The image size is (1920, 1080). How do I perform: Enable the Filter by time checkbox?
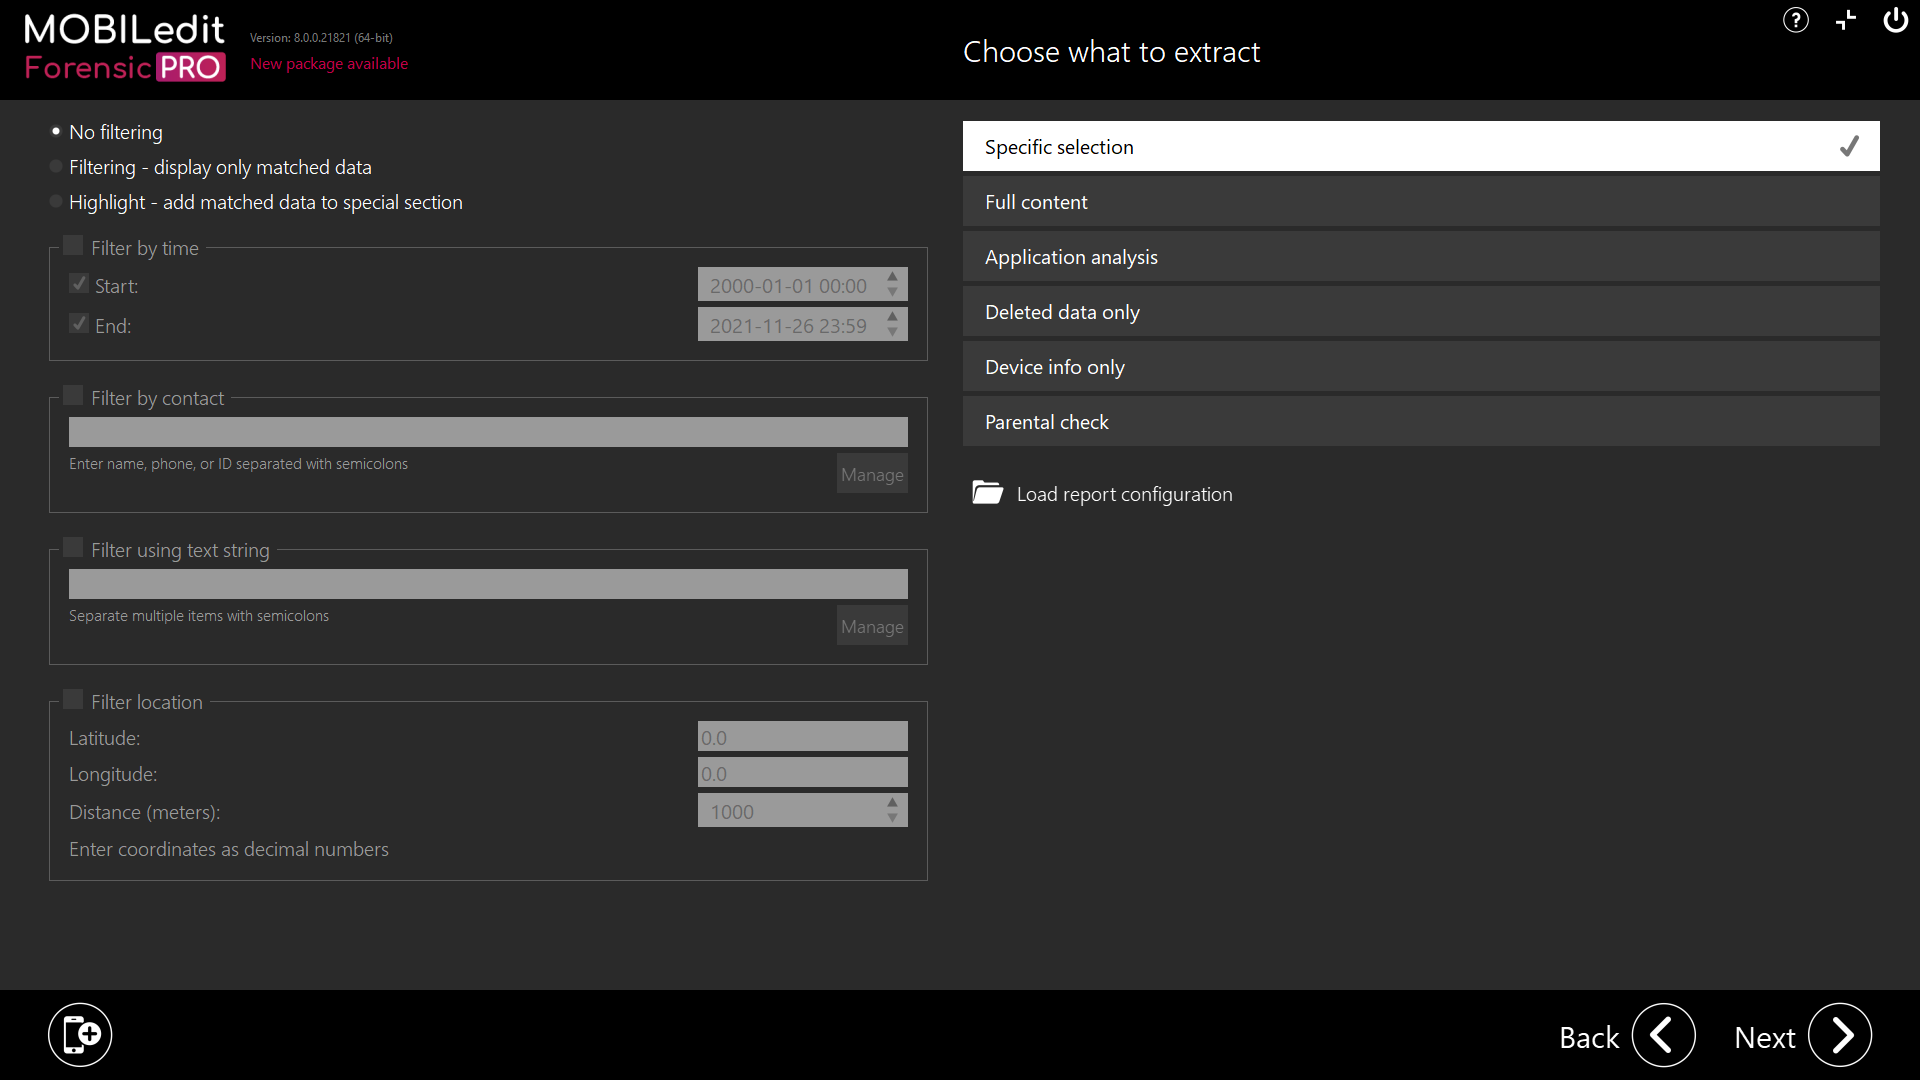coord(73,246)
